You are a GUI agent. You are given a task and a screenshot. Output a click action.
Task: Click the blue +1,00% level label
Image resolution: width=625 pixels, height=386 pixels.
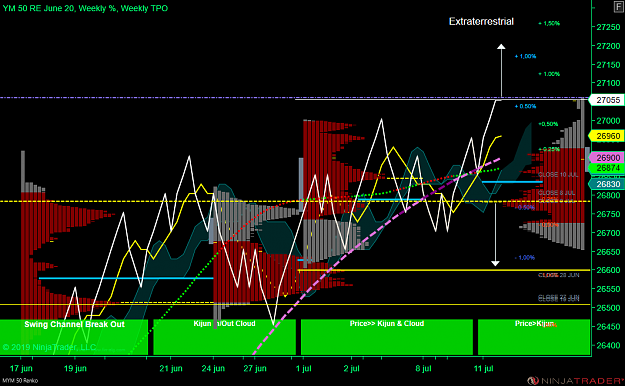[525, 56]
